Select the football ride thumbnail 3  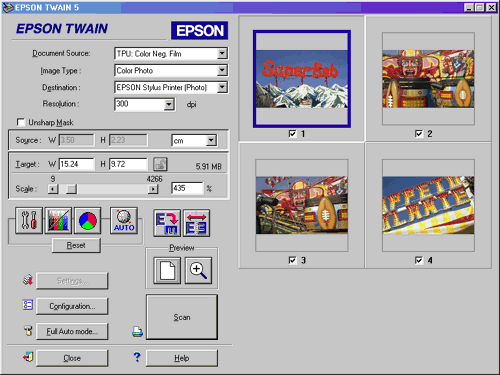pos(302,205)
